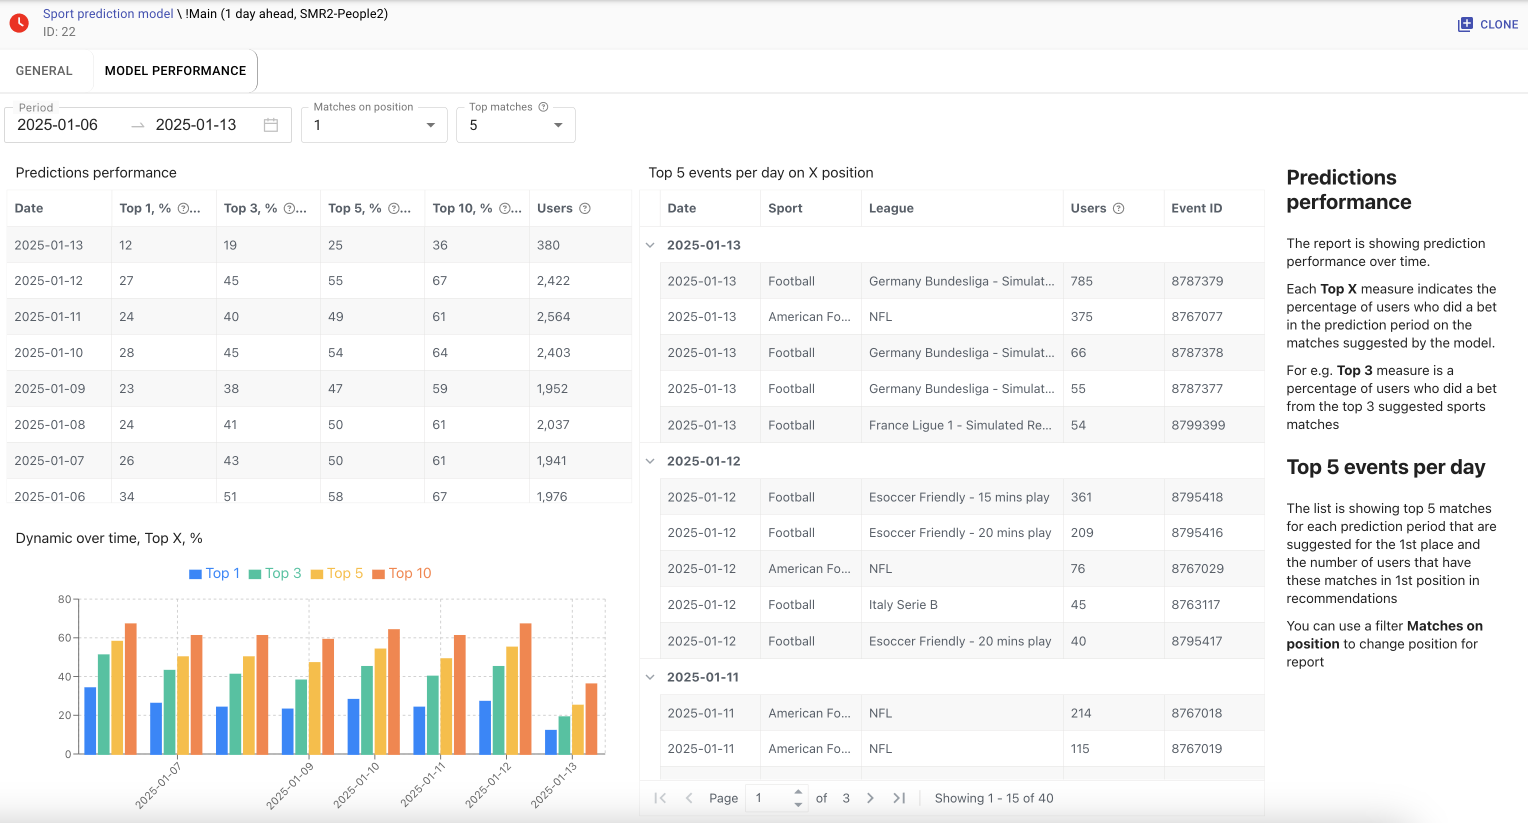Go to the first page of events
This screenshot has height=823, width=1528.
click(x=660, y=798)
